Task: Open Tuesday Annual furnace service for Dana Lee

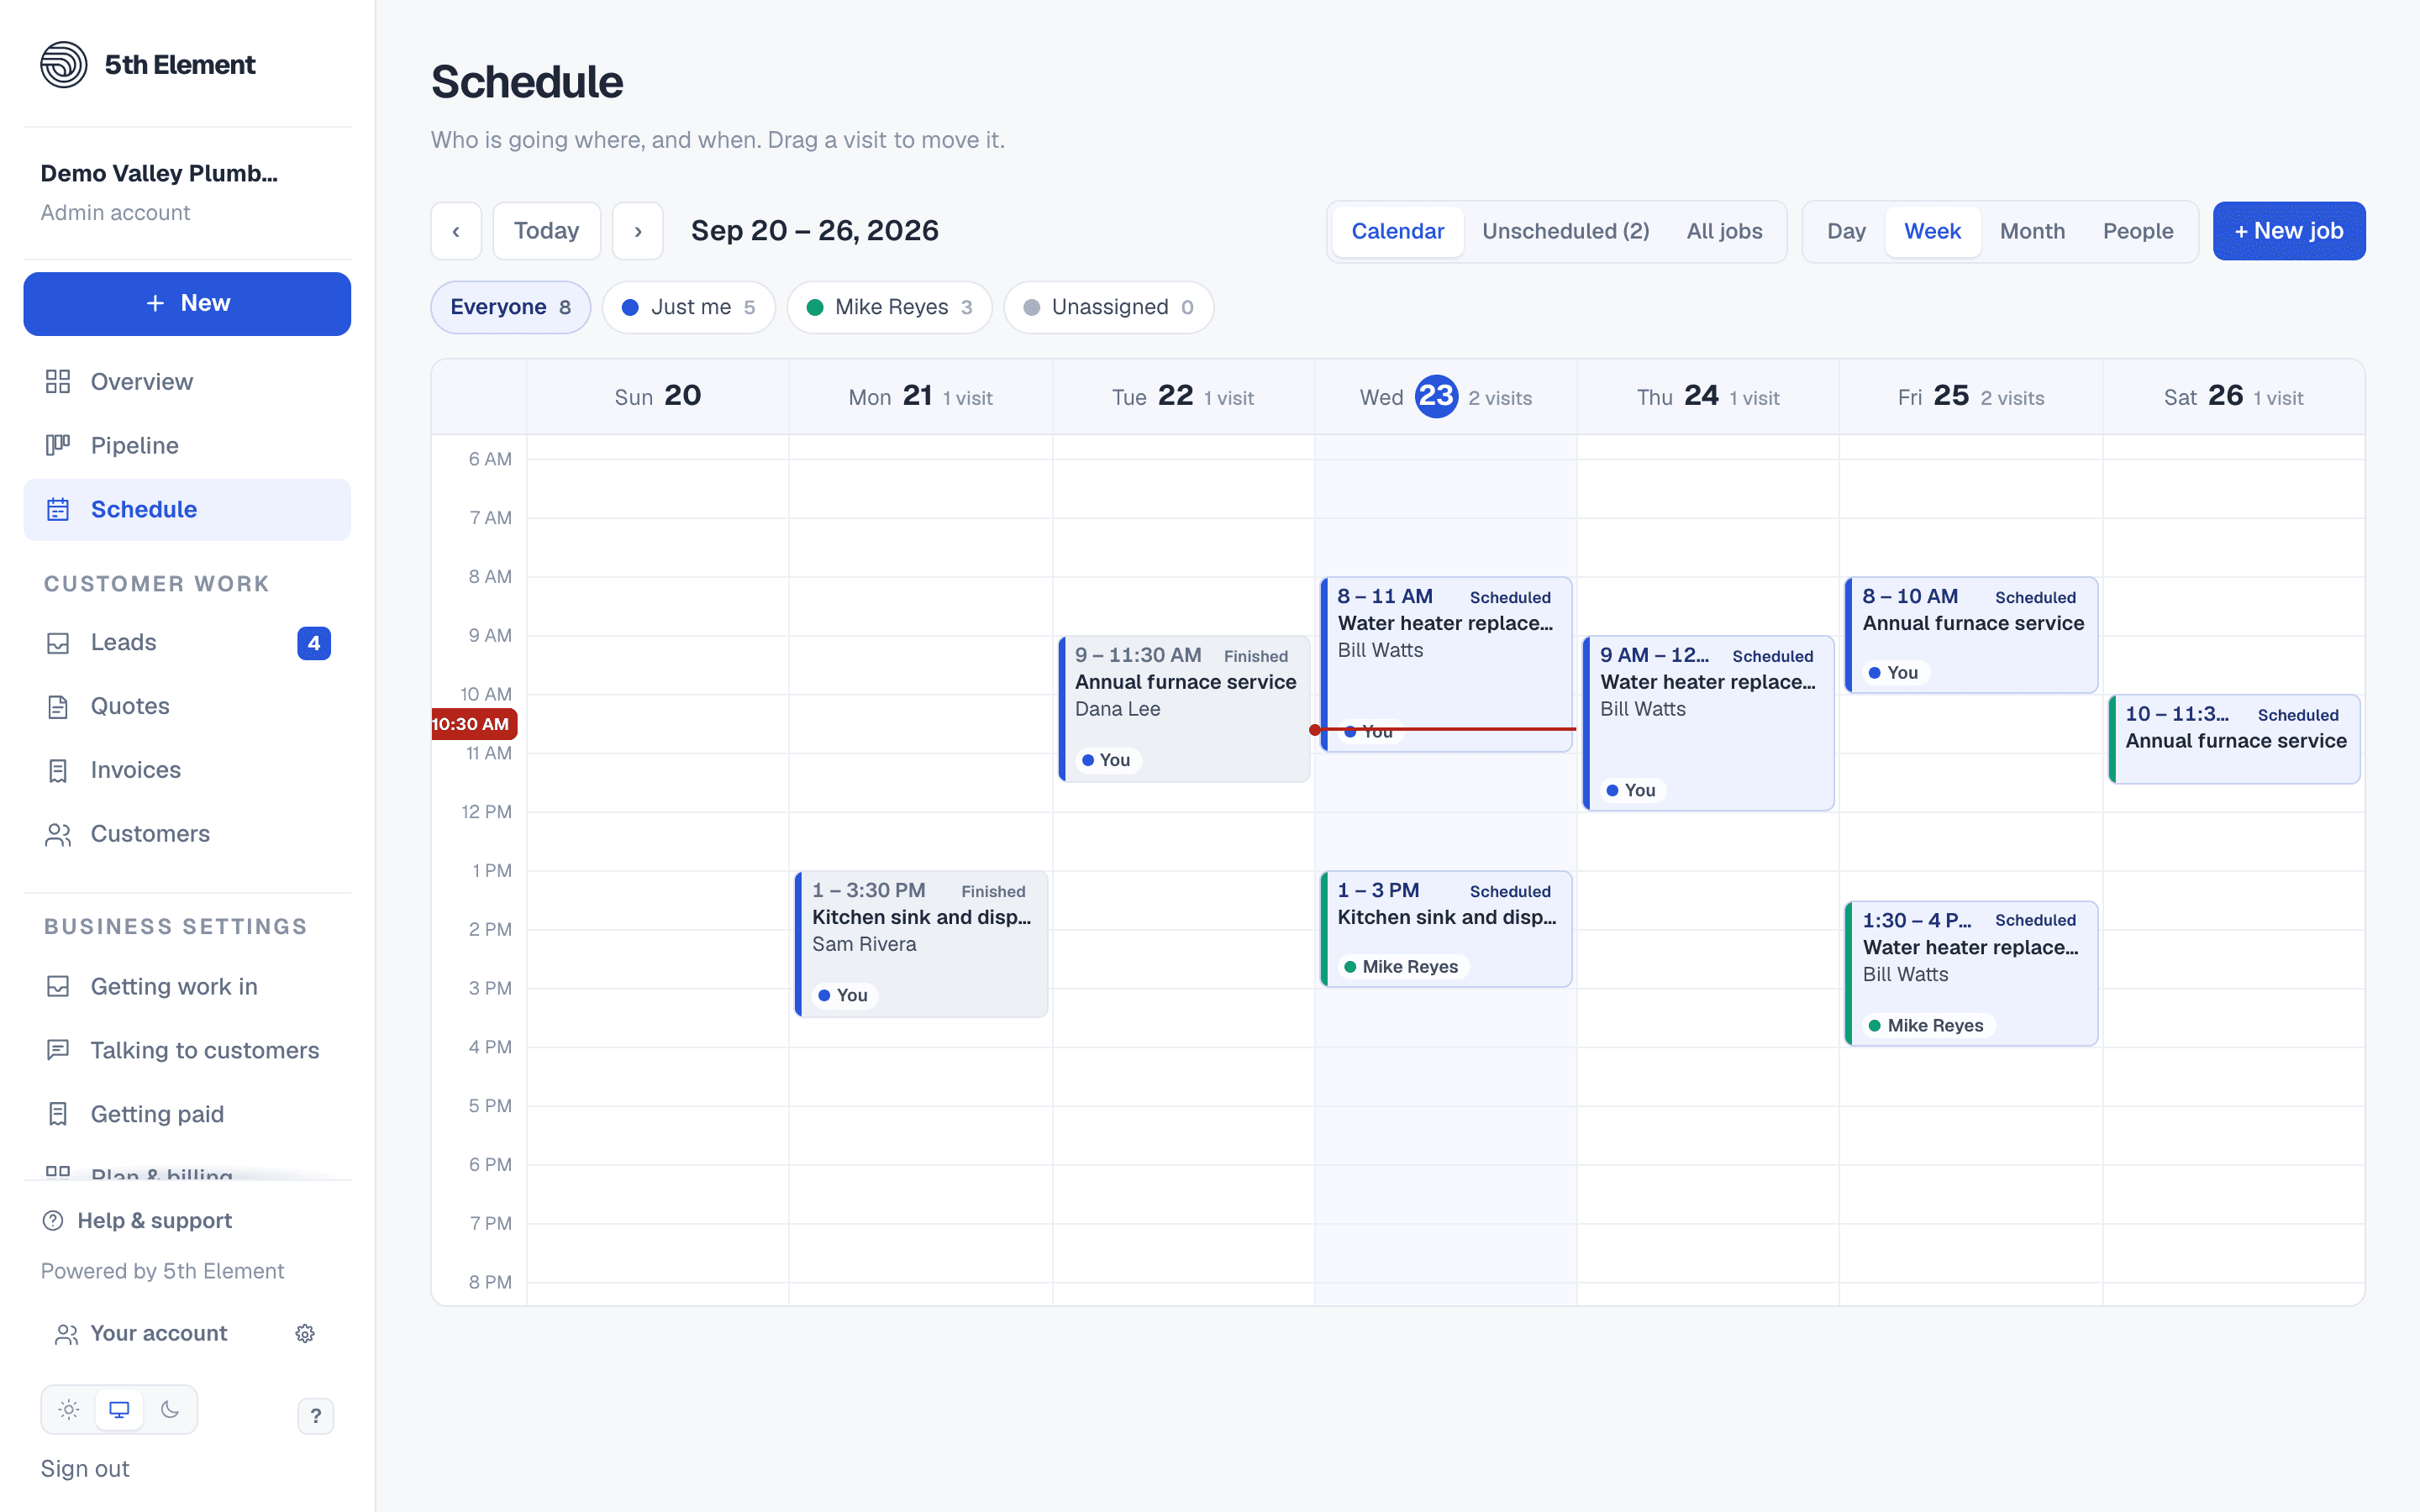Action: 1184,708
